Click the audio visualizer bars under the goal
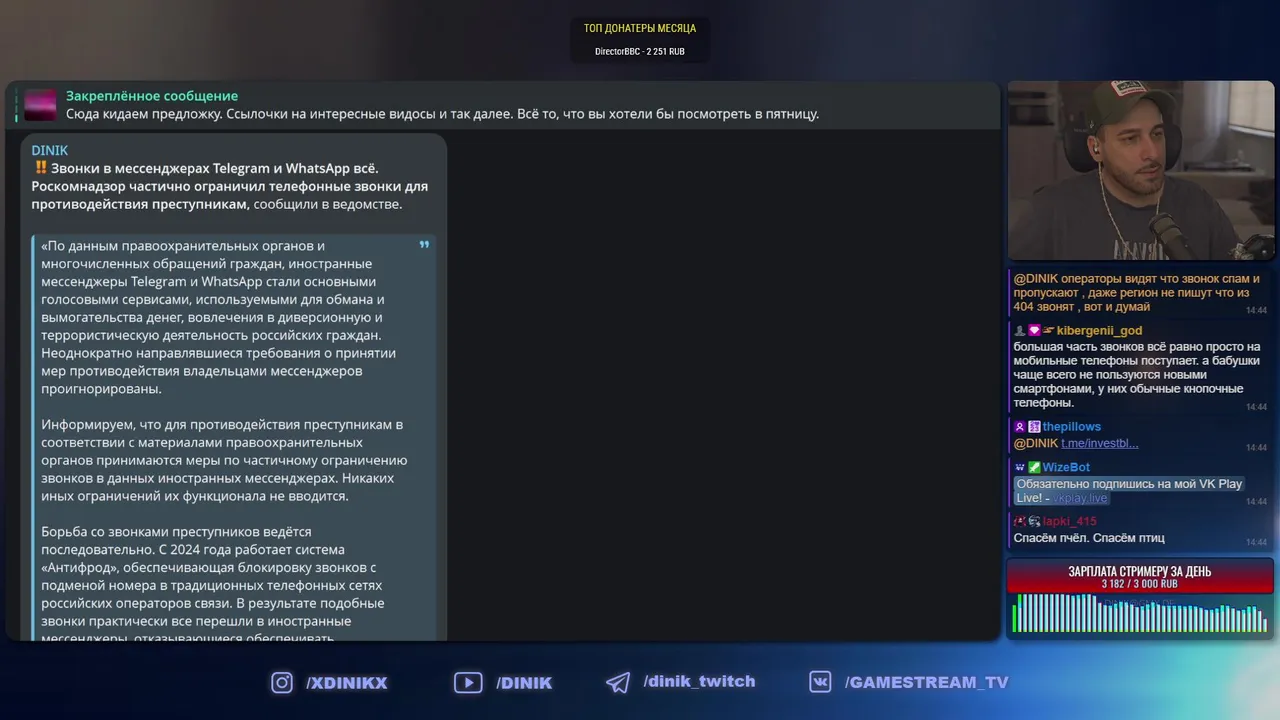Screen dimensions: 1280x720 tap(1140, 613)
